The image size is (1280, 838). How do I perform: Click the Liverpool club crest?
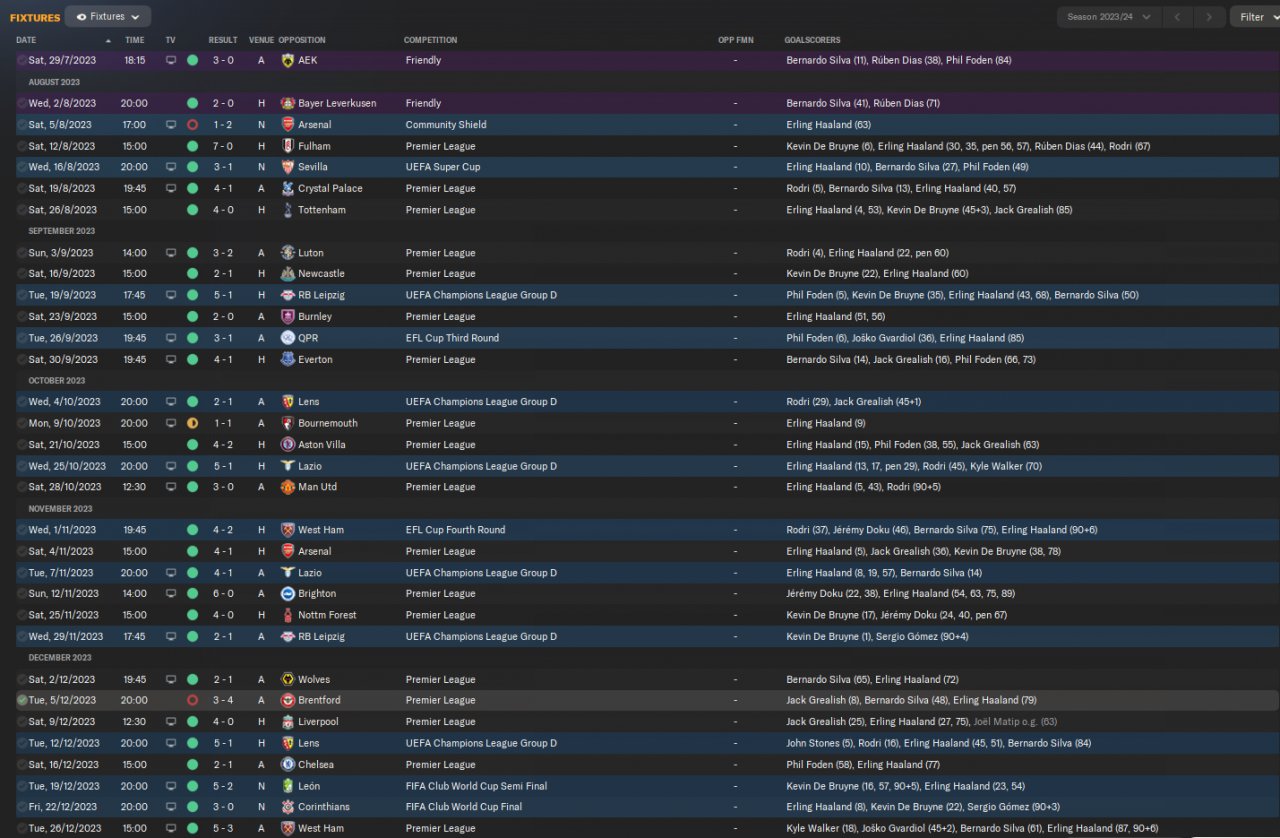(x=288, y=722)
